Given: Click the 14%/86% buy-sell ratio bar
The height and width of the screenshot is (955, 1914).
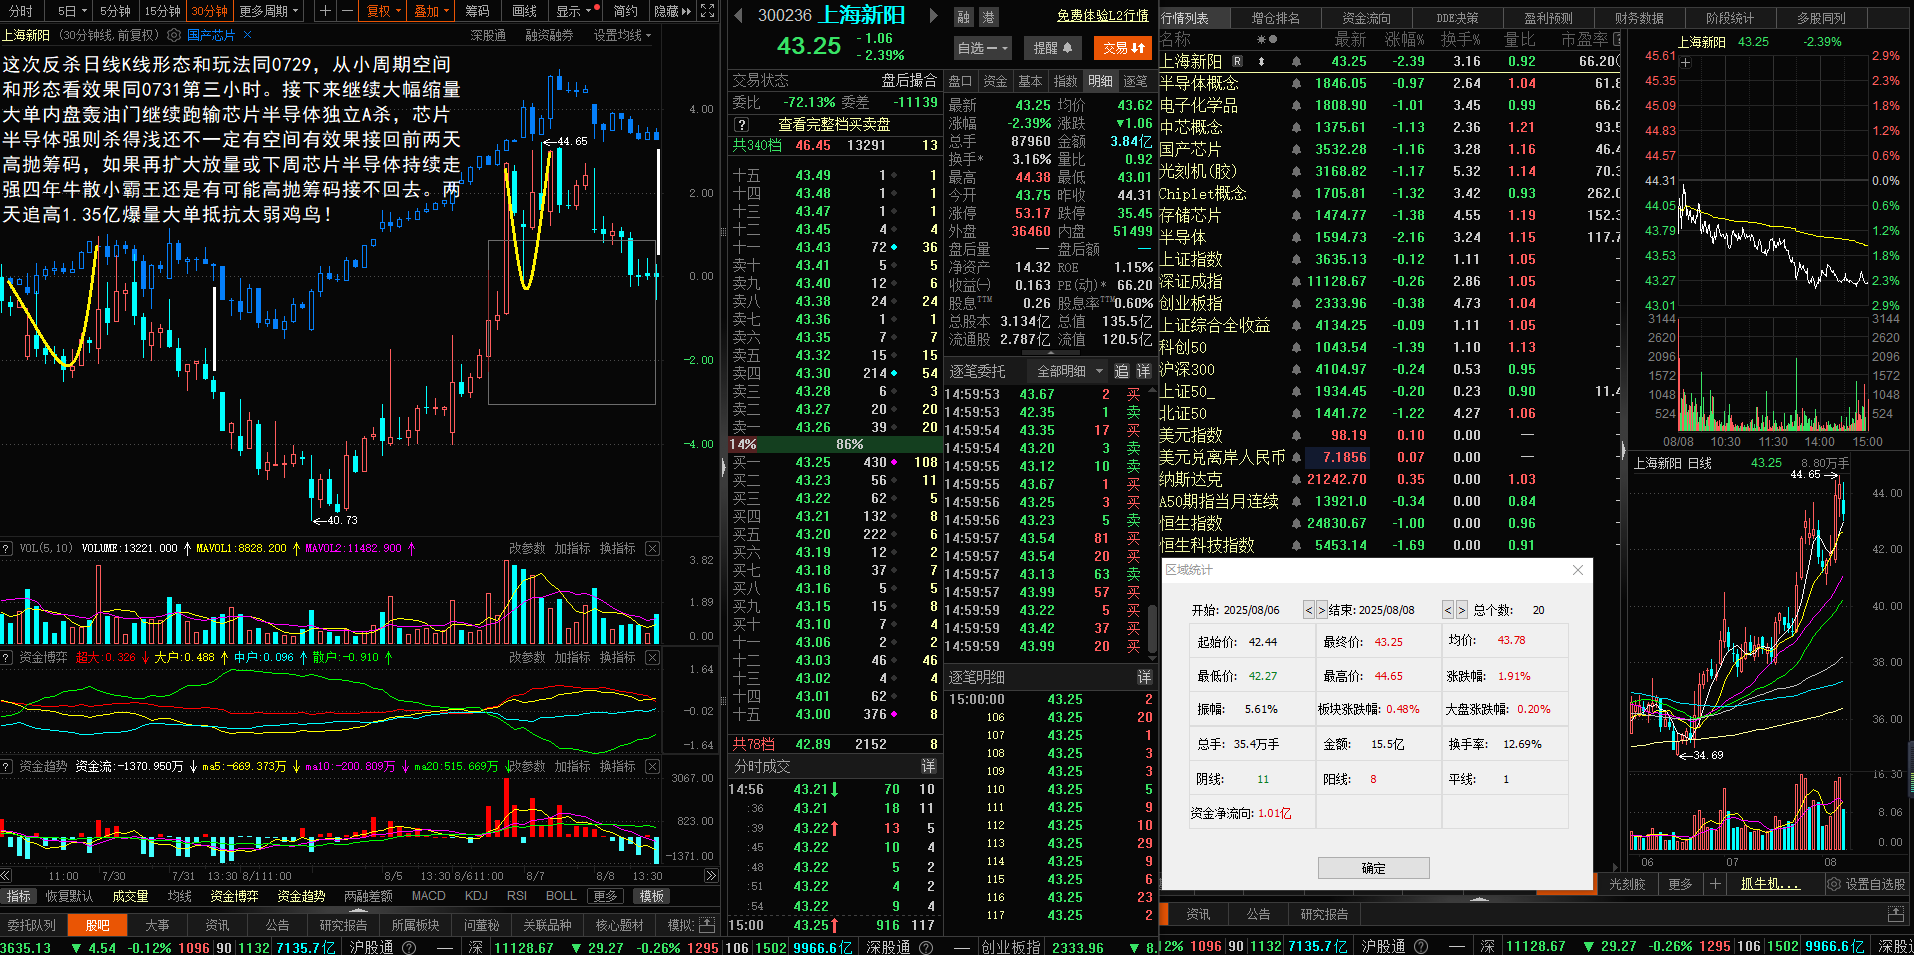Looking at the screenshot, I should (834, 444).
